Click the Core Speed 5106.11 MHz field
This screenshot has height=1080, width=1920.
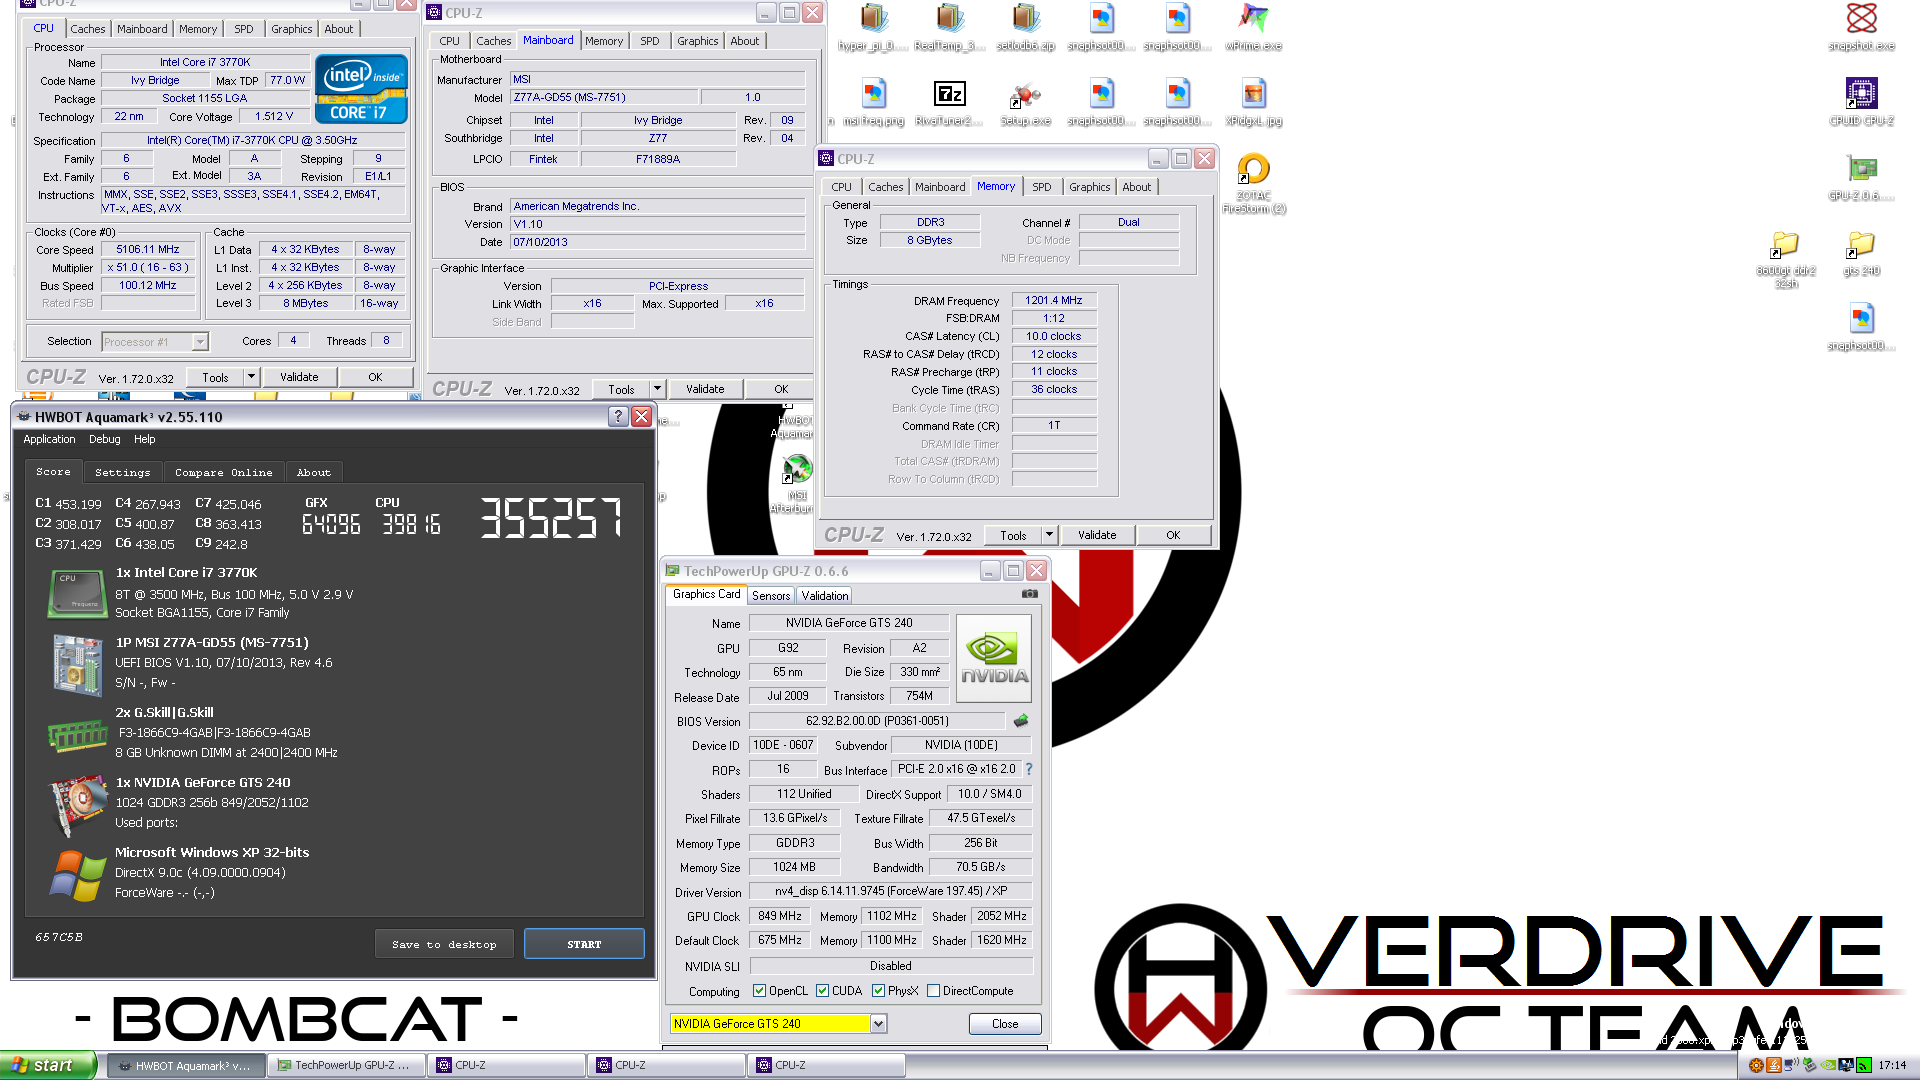pyautogui.click(x=147, y=249)
